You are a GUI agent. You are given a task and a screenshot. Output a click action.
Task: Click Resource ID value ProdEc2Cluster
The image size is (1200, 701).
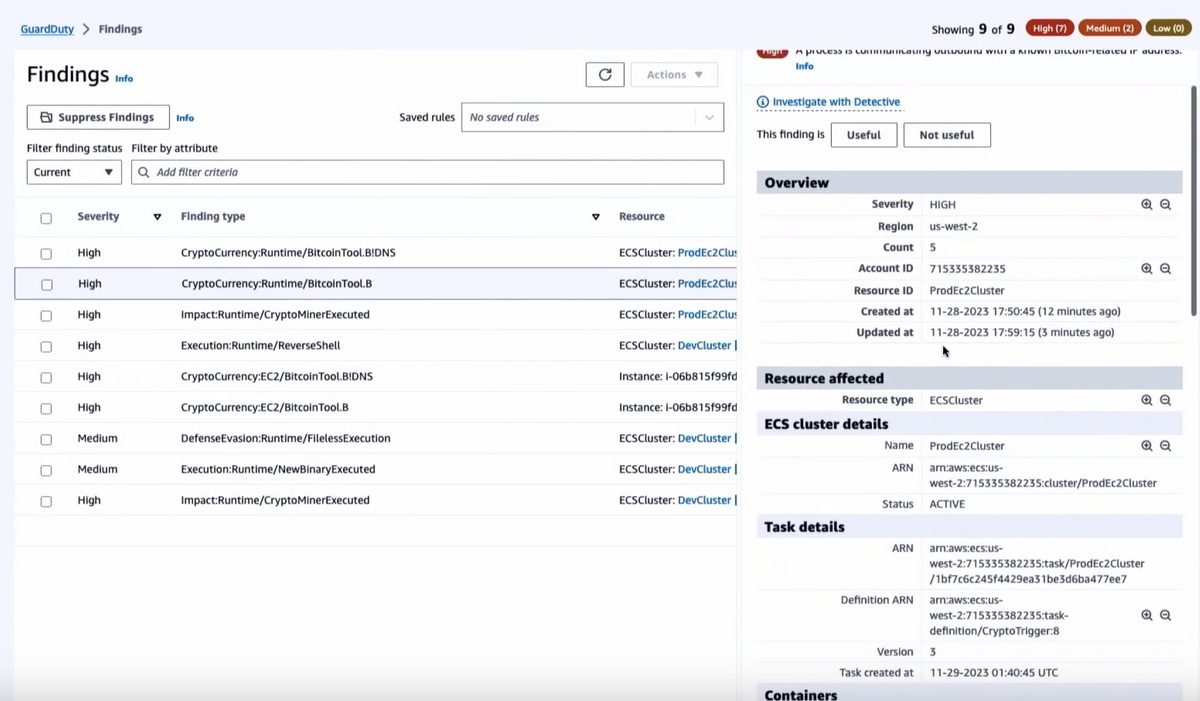[967, 290]
